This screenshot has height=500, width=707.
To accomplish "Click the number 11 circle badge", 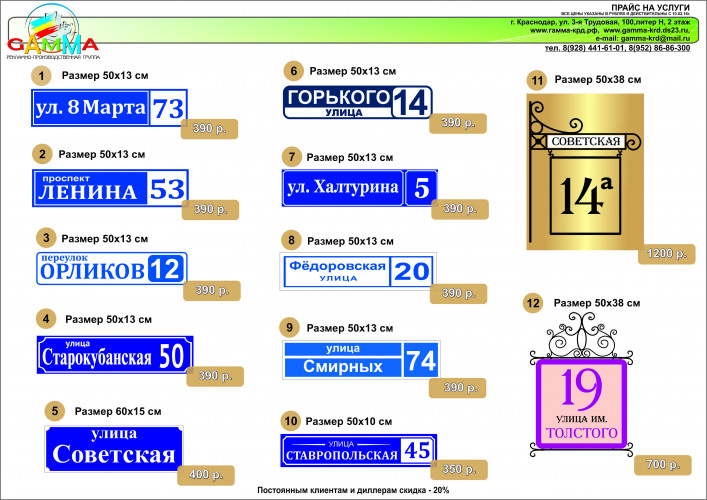I will [x=537, y=79].
